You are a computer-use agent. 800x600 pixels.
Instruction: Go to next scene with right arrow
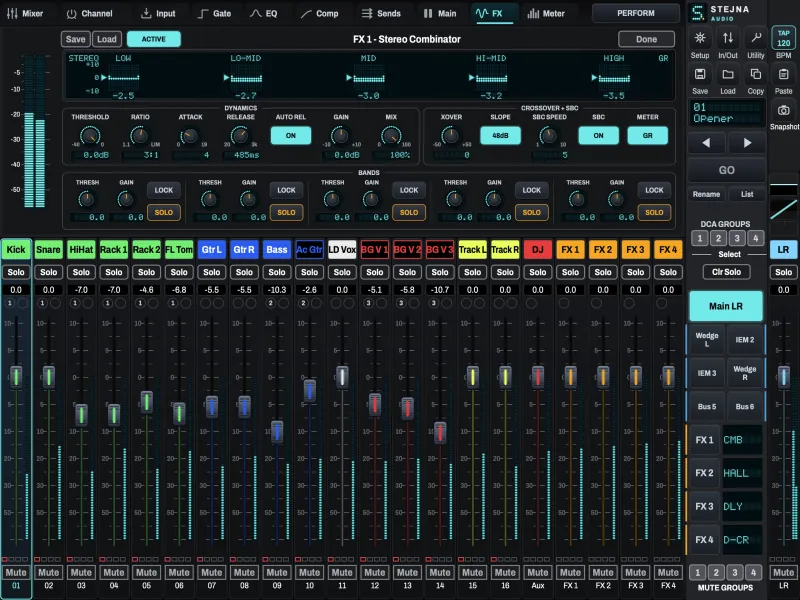tap(747, 143)
